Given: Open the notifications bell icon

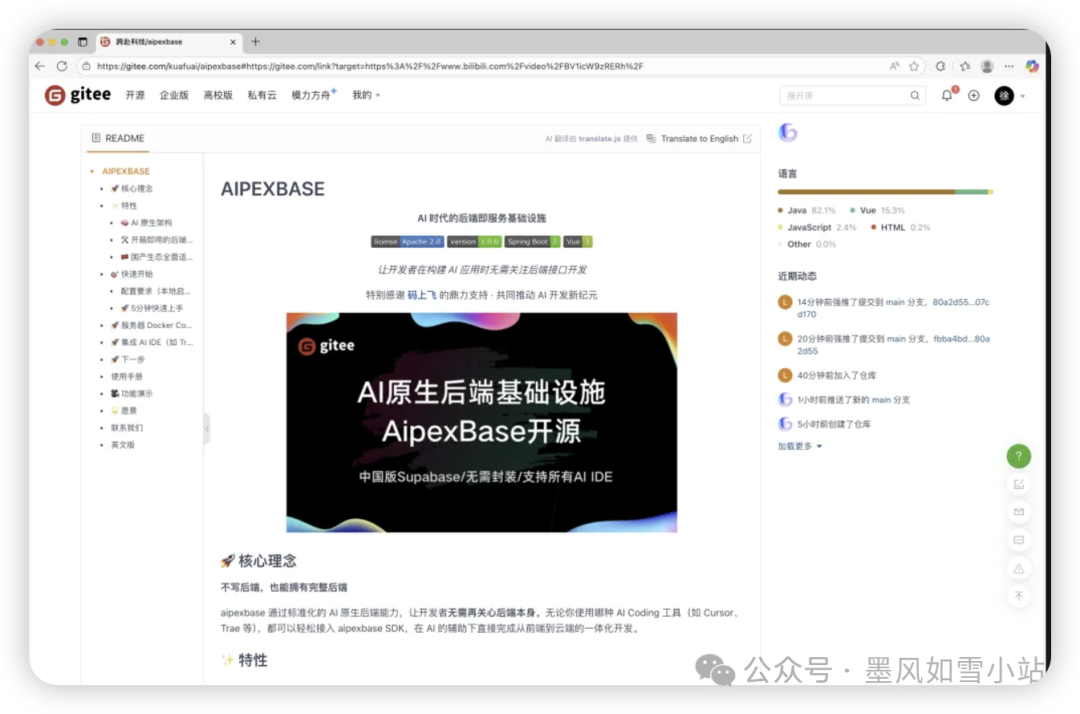Looking at the screenshot, I should coord(944,95).
